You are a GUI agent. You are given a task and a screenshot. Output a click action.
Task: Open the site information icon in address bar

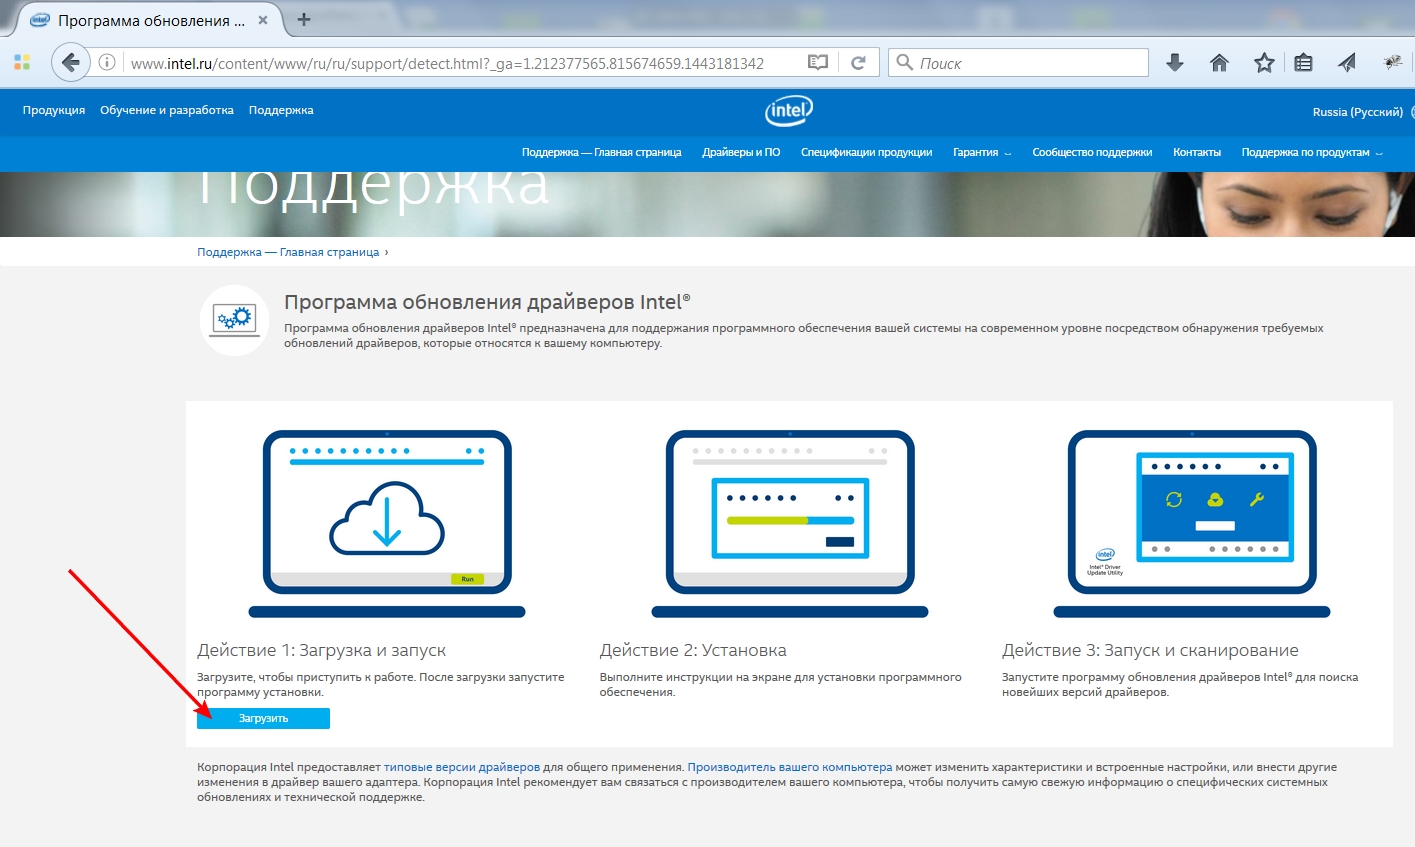coord(107,63)
